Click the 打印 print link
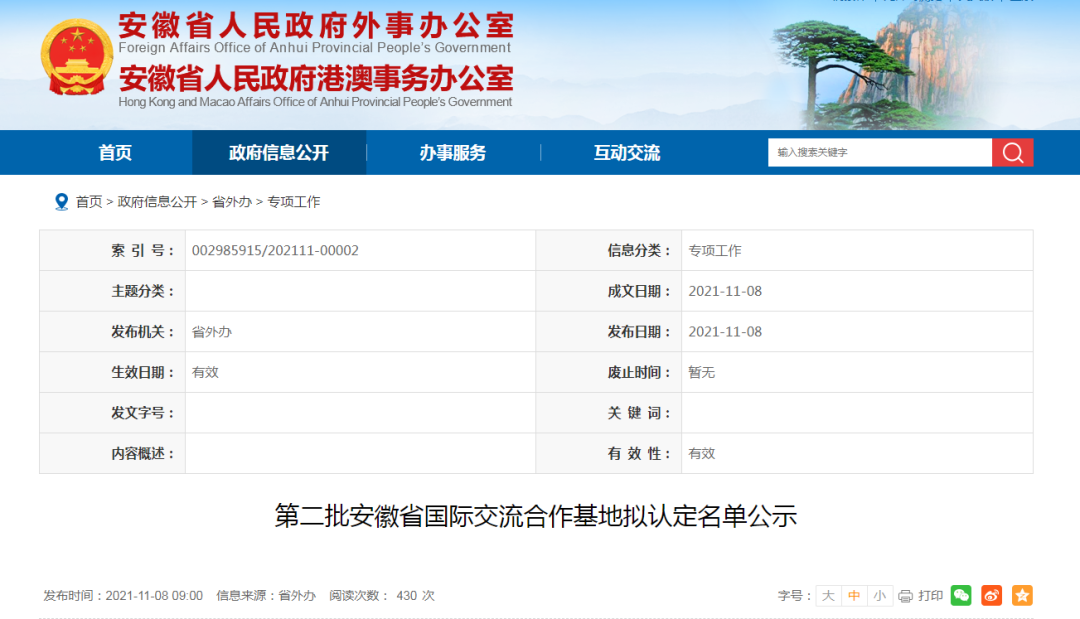 (x=931, y=596)
